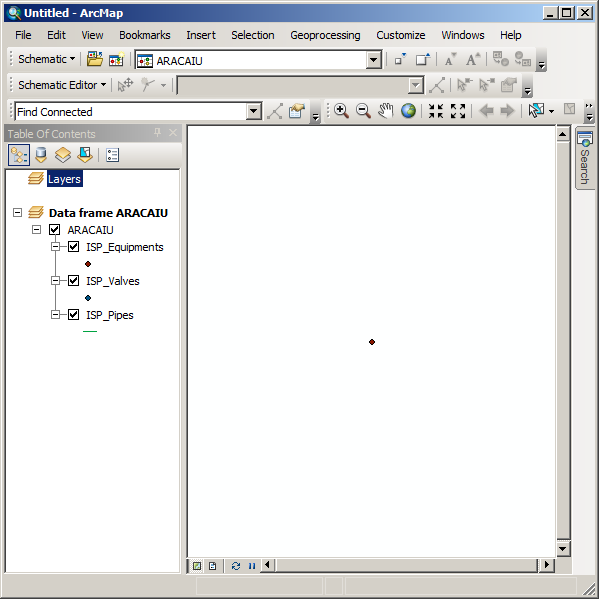Toggle ISP_Equipments layer visibility checkbox
This screenshot has height=599, width=599.
(x=73, y=246)
